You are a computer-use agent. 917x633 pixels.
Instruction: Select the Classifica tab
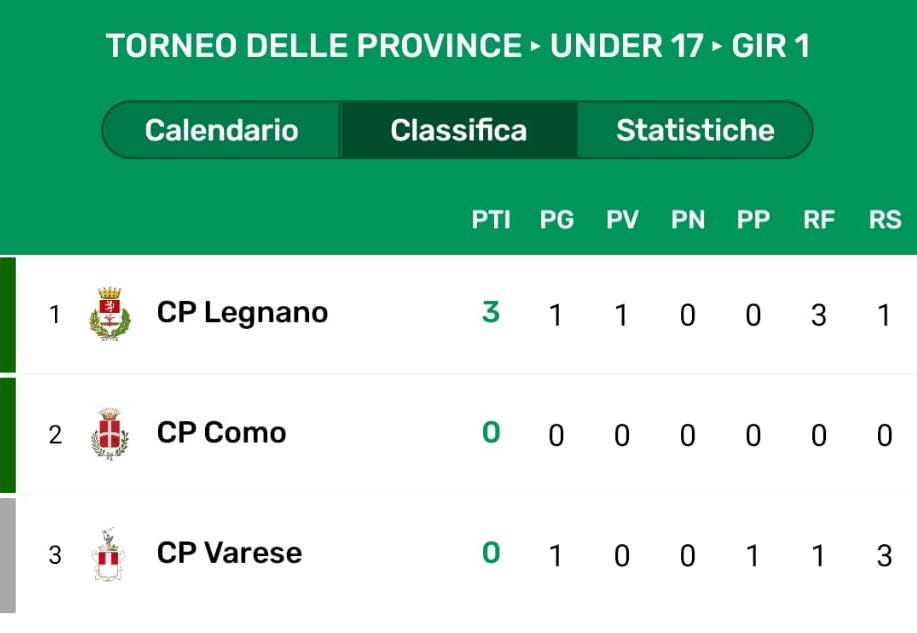pos(458,130)
